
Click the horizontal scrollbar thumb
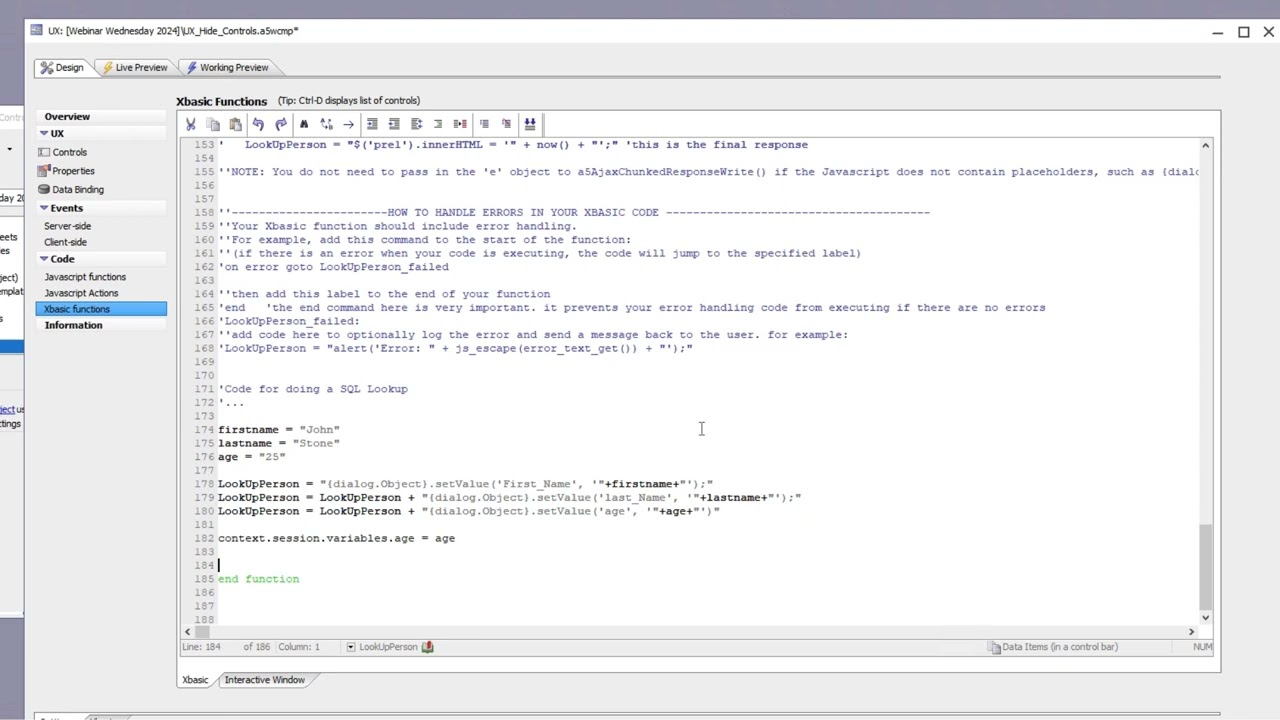coord(202,632)
